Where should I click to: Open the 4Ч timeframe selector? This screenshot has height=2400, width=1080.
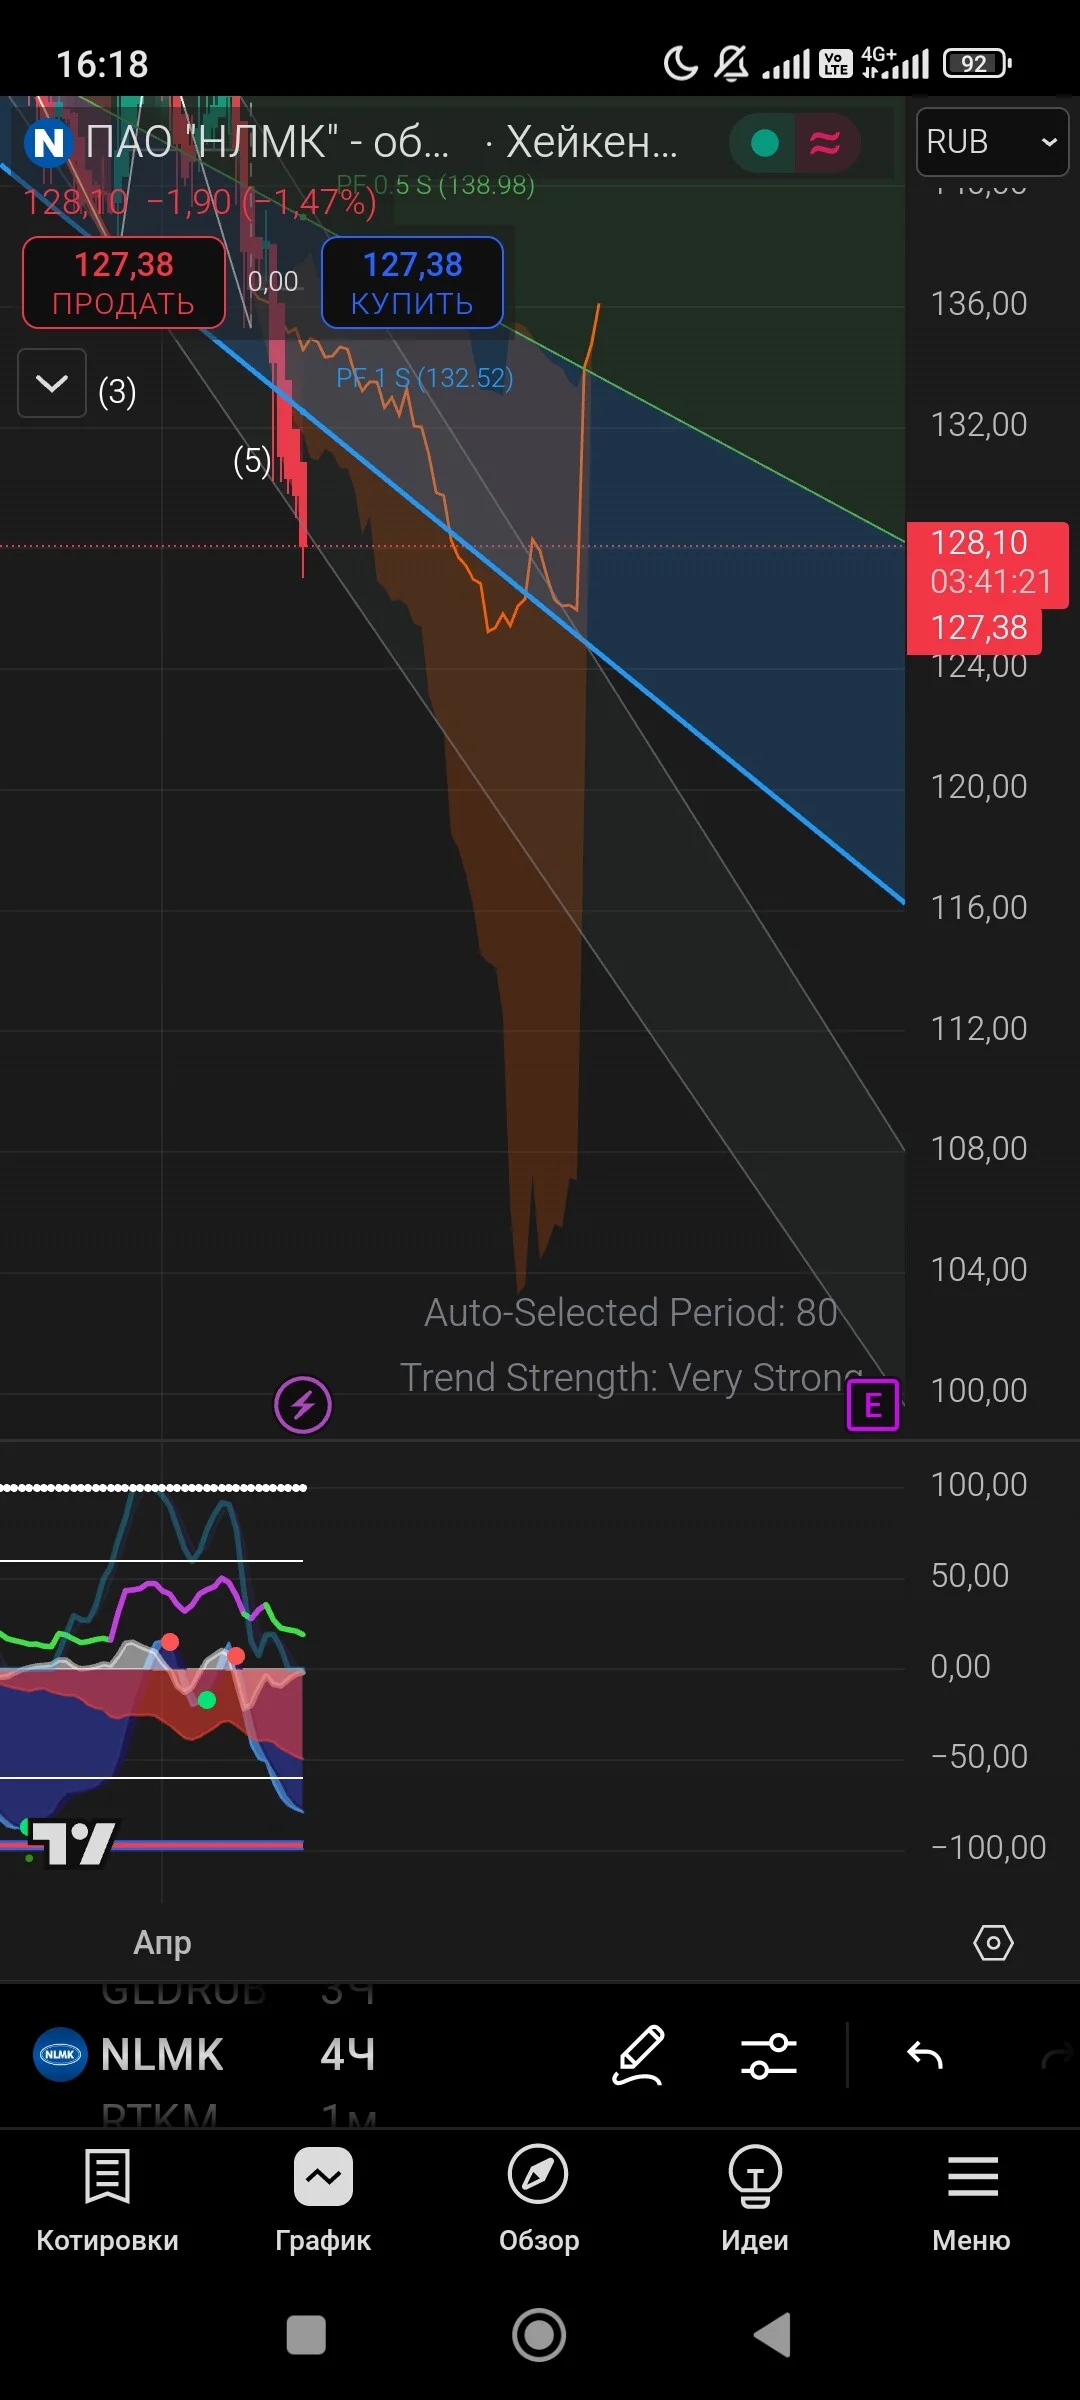[348, 2055]
